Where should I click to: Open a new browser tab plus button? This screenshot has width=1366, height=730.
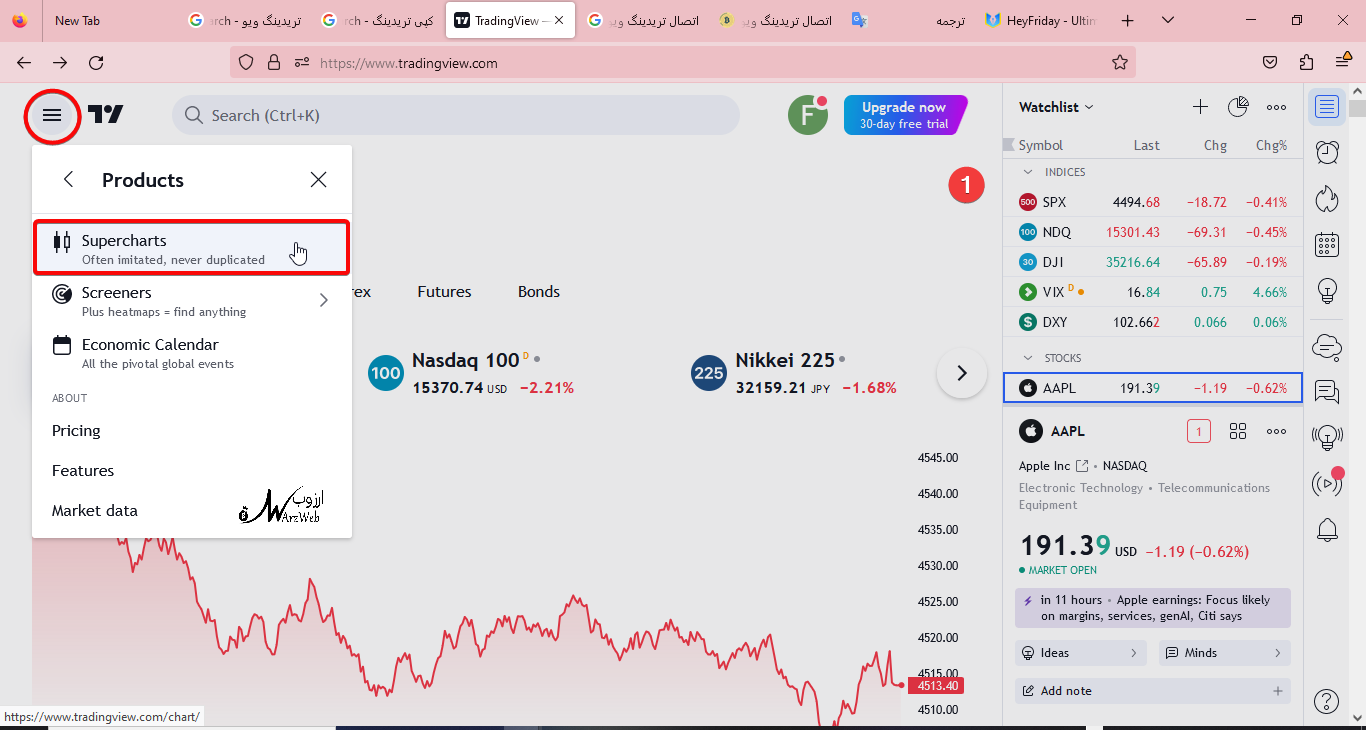[1128, 20]
